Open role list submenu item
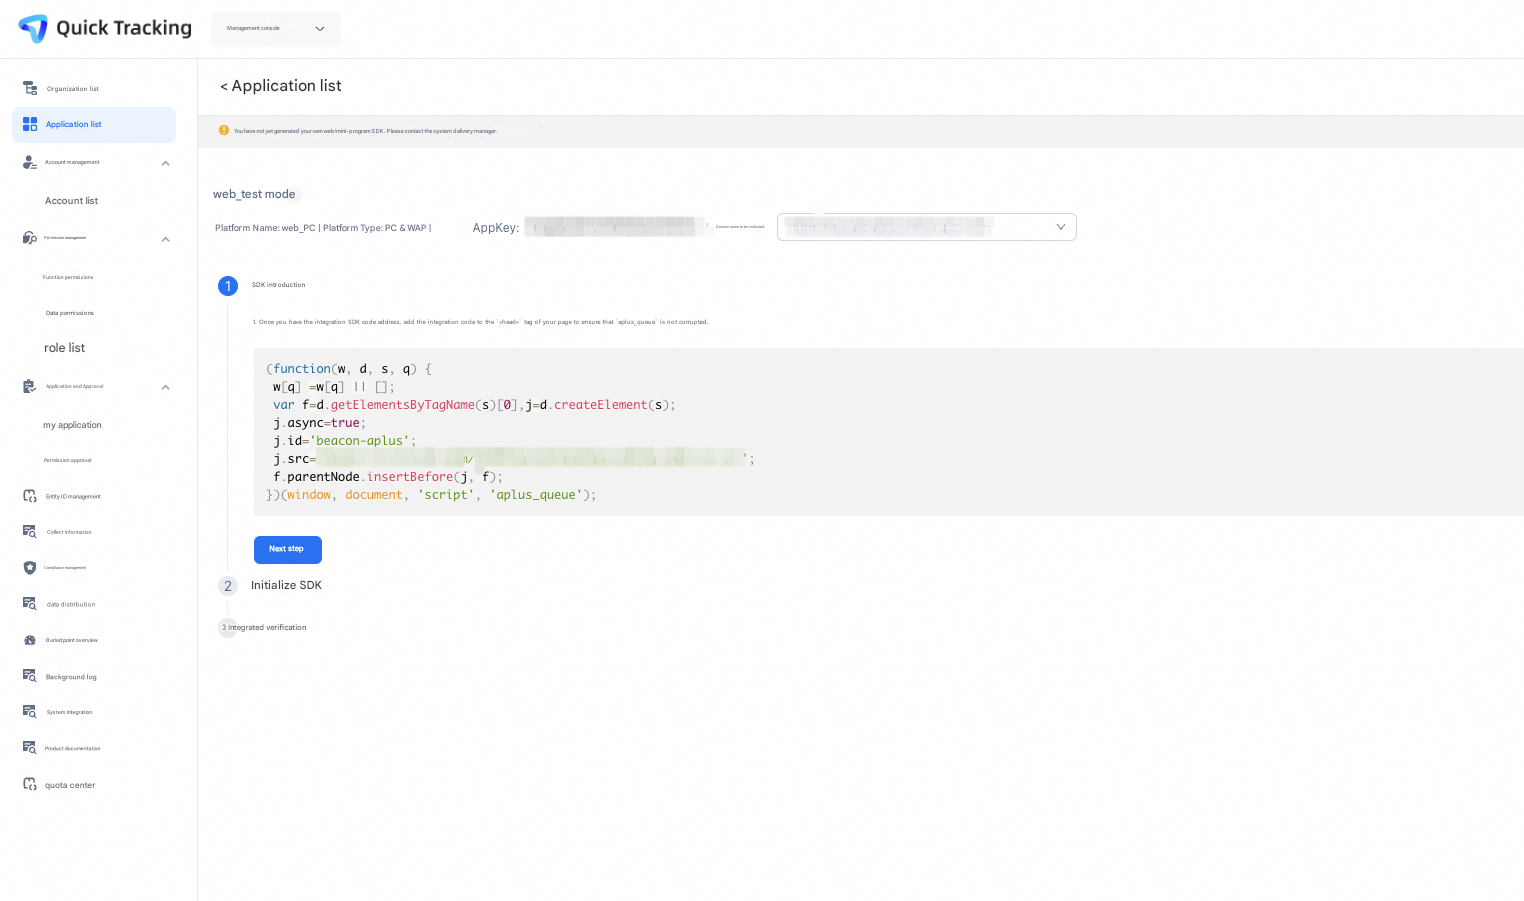This screenshot has height=901, width=1524. (x=65, y=348)
